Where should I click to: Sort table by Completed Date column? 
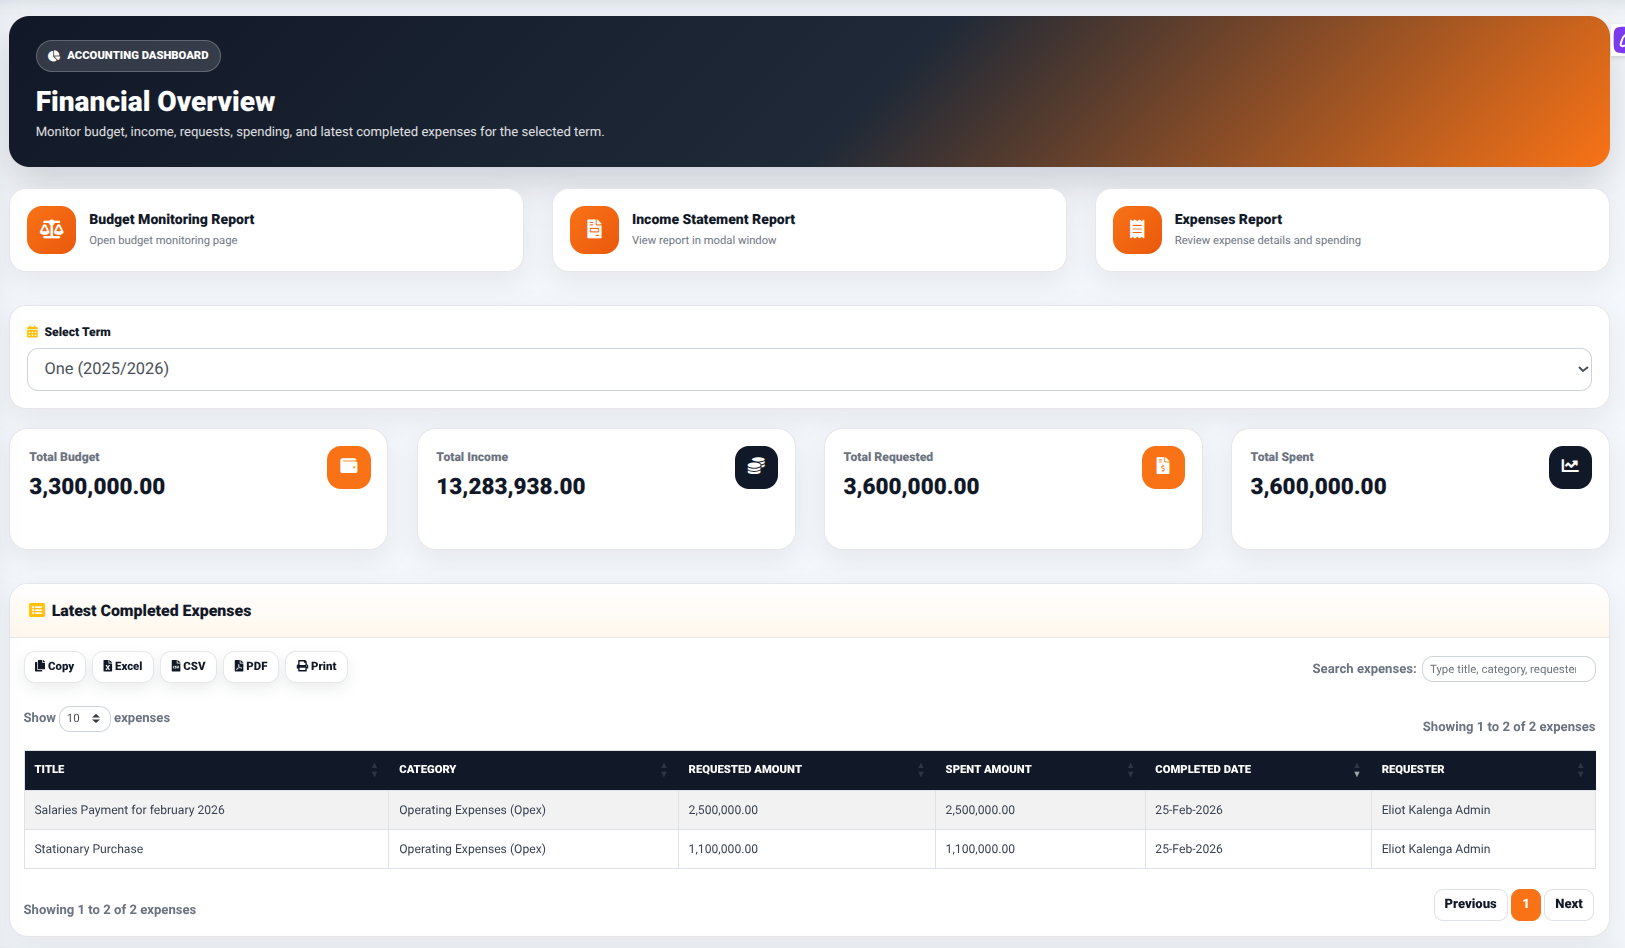1258,770
